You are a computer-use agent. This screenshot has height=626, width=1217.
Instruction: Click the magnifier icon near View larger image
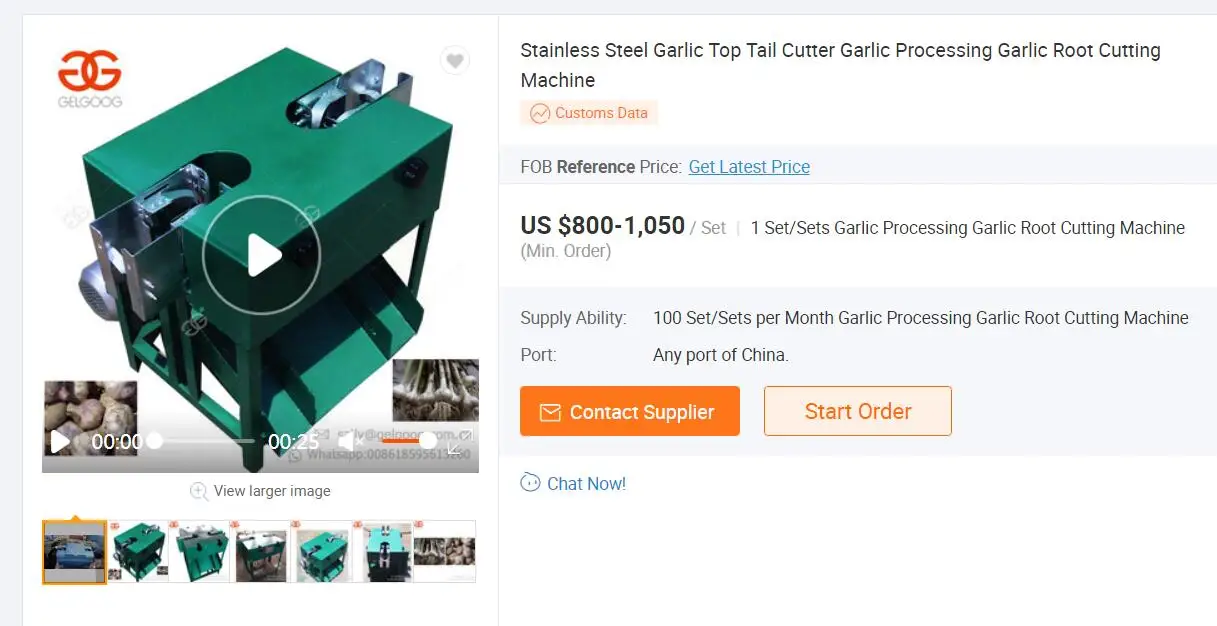(x=199, y=491)
